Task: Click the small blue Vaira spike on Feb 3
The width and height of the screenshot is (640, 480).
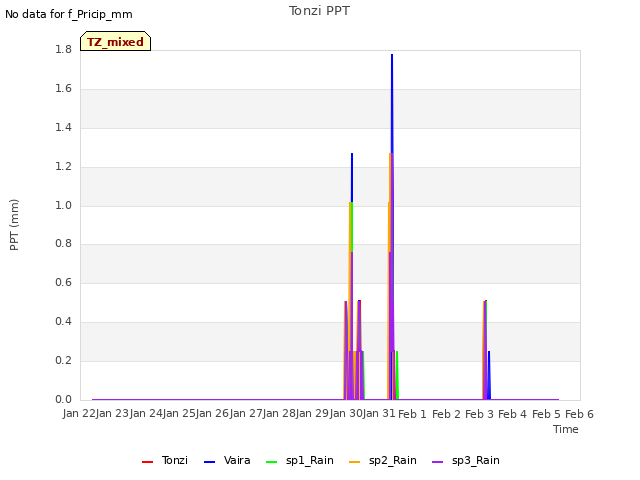Action: coord(489,375)
